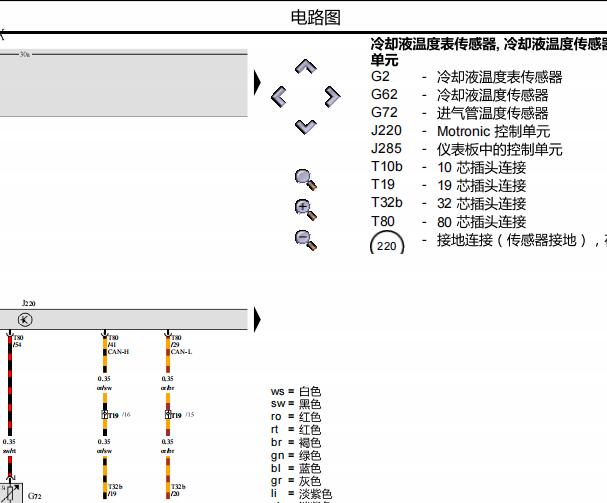Viewport: 607px width, 503px height.
Task: Click the pan up arrow
Action: [305, 67]
